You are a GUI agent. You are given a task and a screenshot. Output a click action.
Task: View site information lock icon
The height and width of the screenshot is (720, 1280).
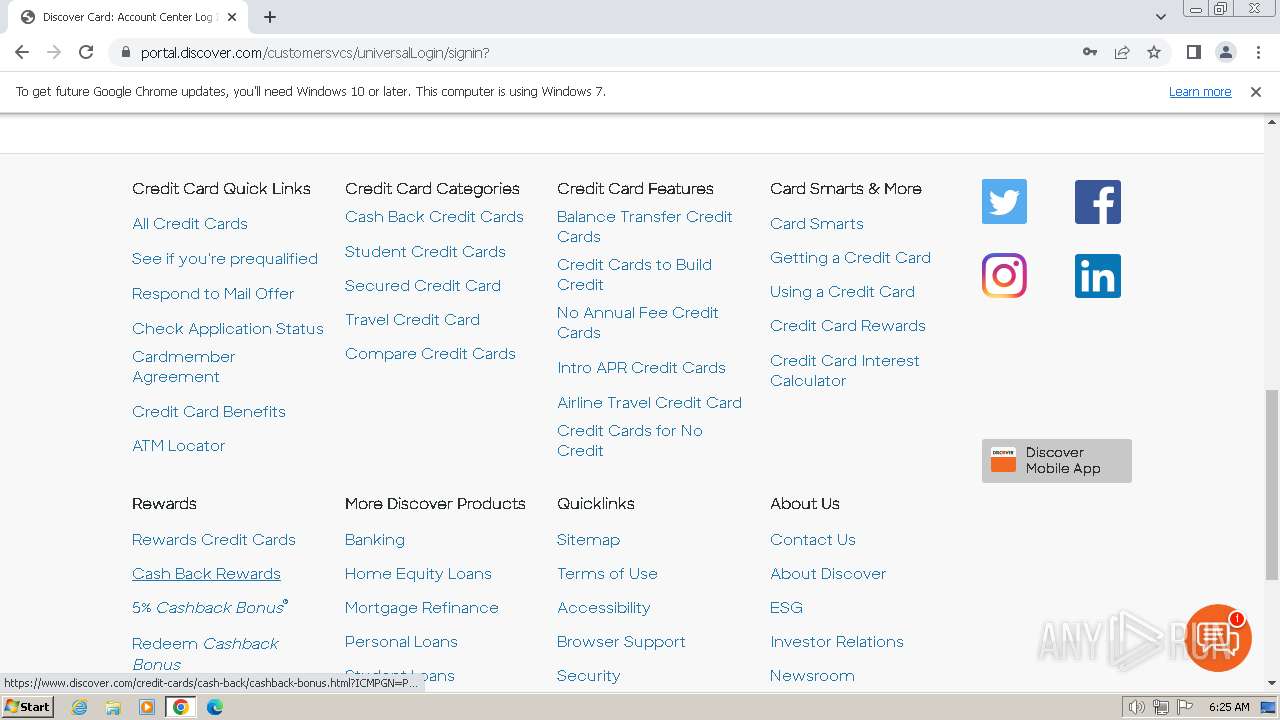coord(125,52)
